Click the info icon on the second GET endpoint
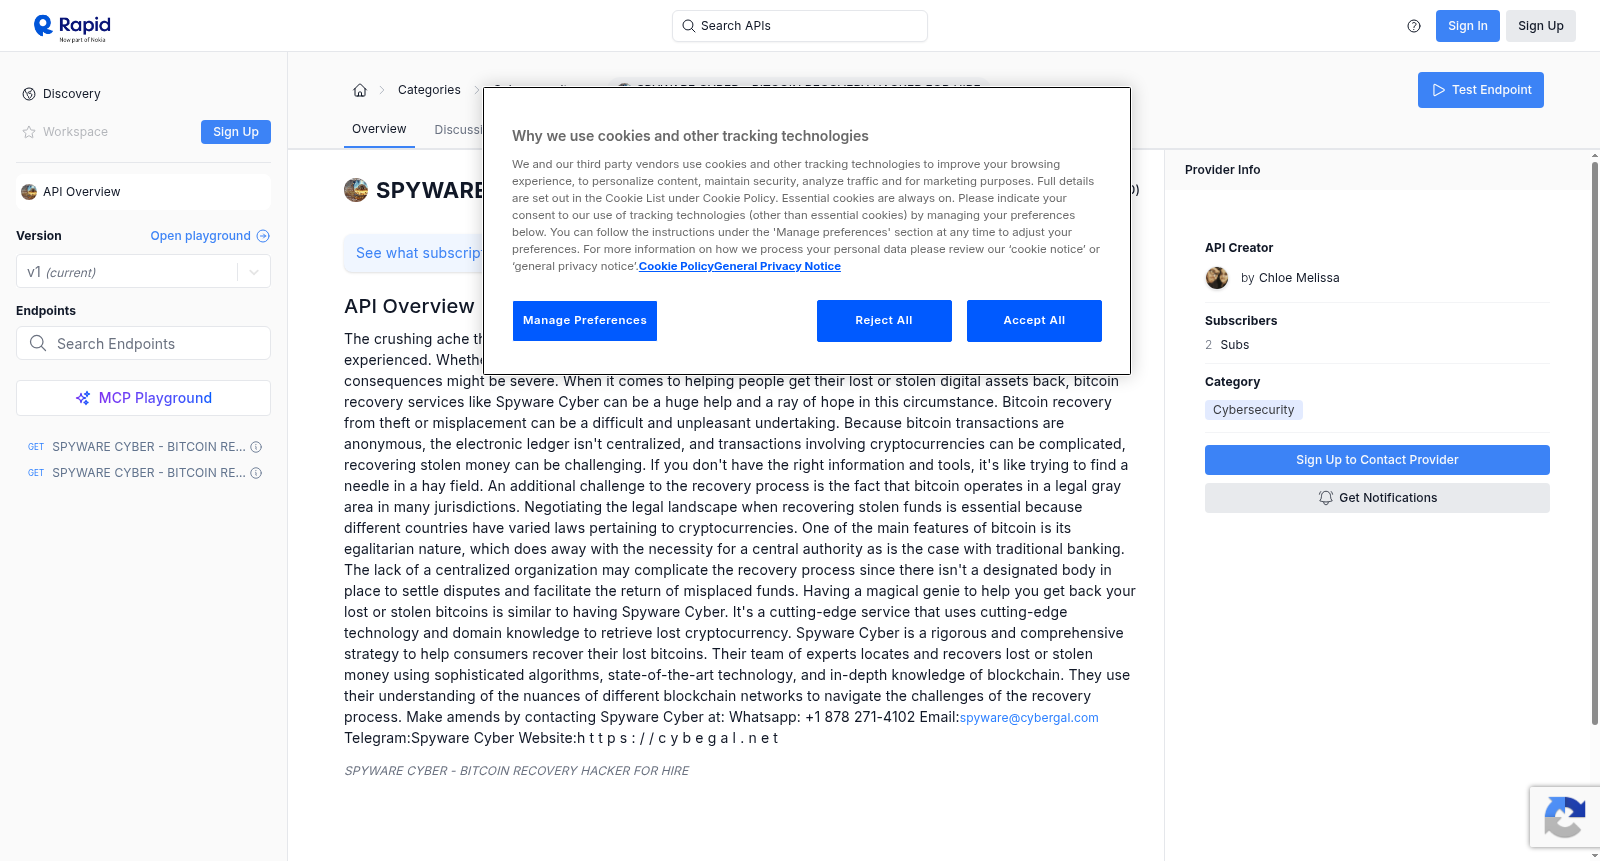The image size is (1600, 861). tap(256, 473)
